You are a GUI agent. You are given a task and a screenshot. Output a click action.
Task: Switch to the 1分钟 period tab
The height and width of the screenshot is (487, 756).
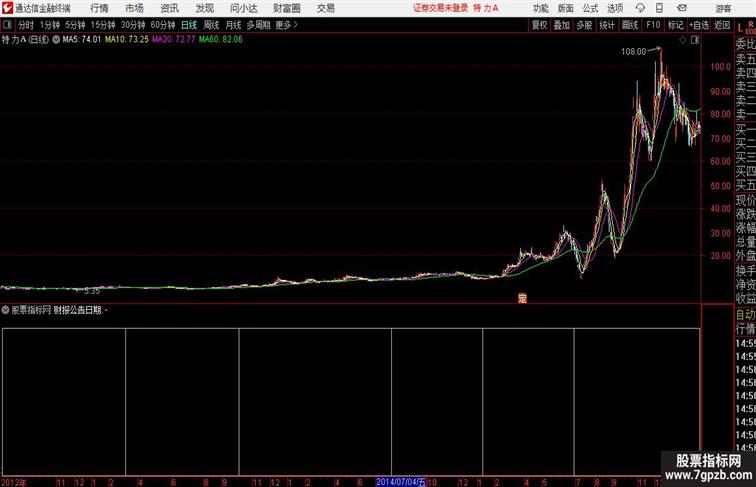pos(50,25)
